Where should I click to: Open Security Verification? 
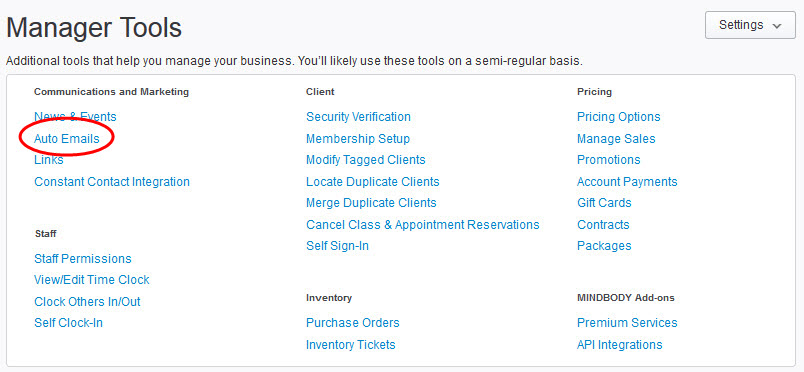click(358, 116)
